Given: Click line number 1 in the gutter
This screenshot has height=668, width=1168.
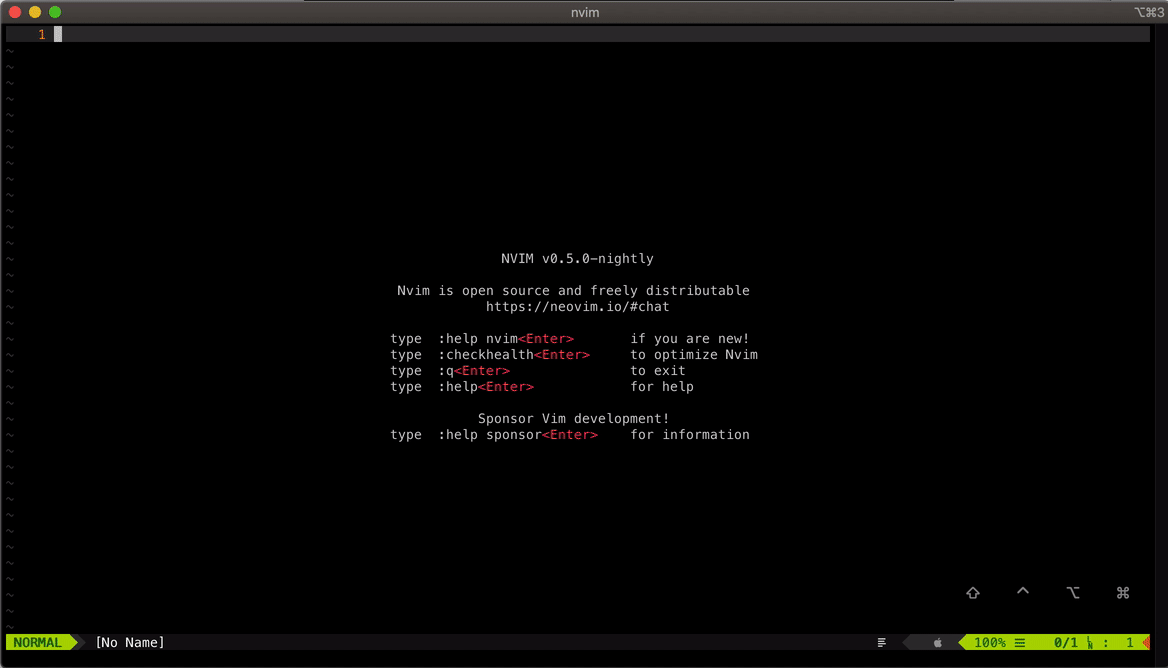Looking at the screenshot, I should tap(42, 35).
